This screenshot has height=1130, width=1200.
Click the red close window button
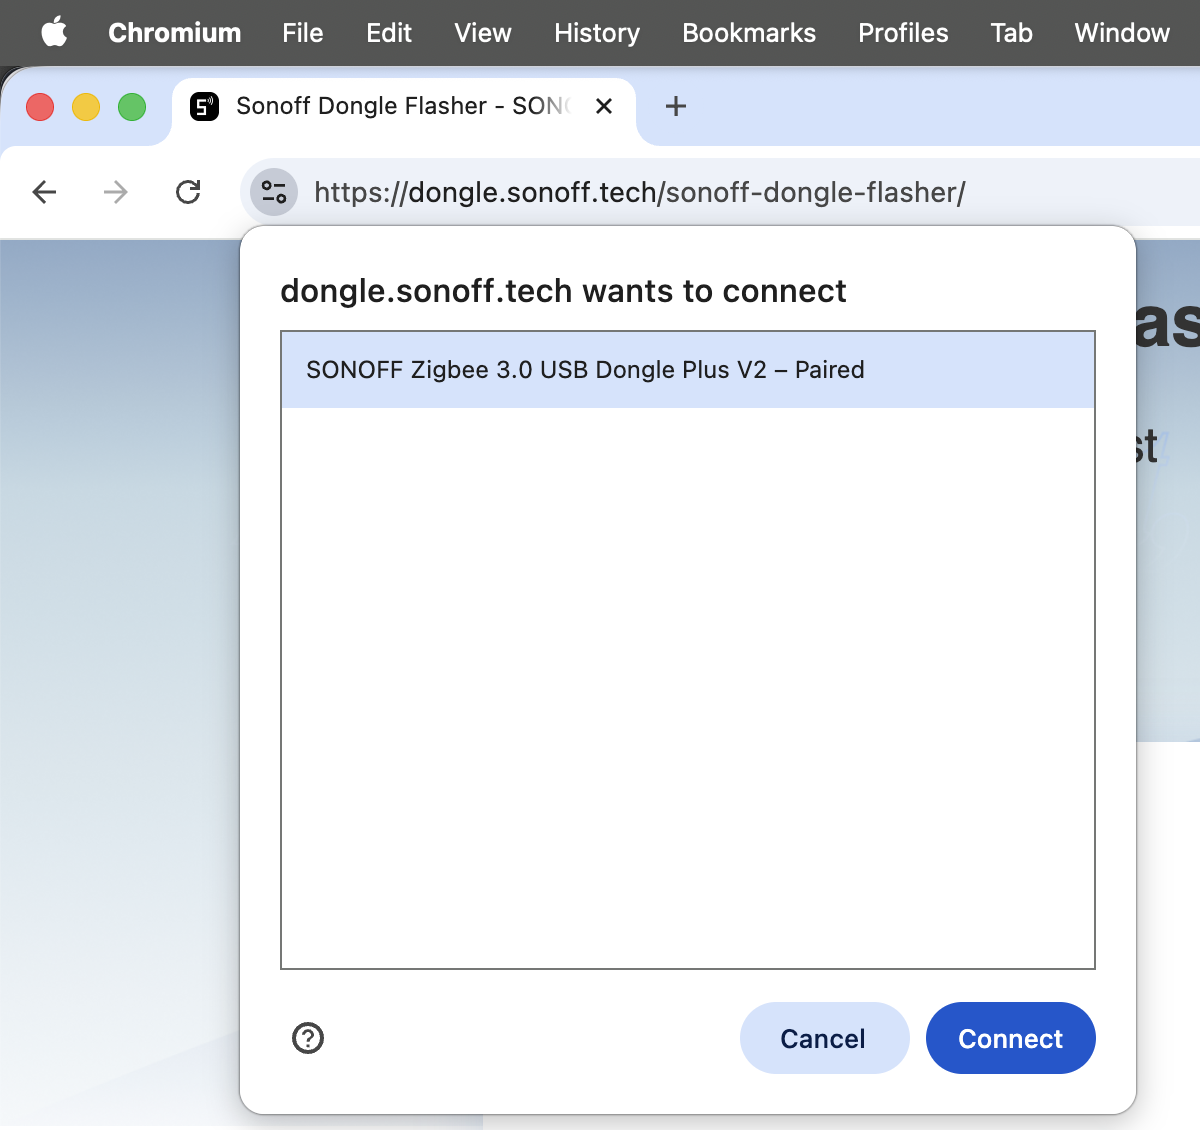tap(40, 106)
